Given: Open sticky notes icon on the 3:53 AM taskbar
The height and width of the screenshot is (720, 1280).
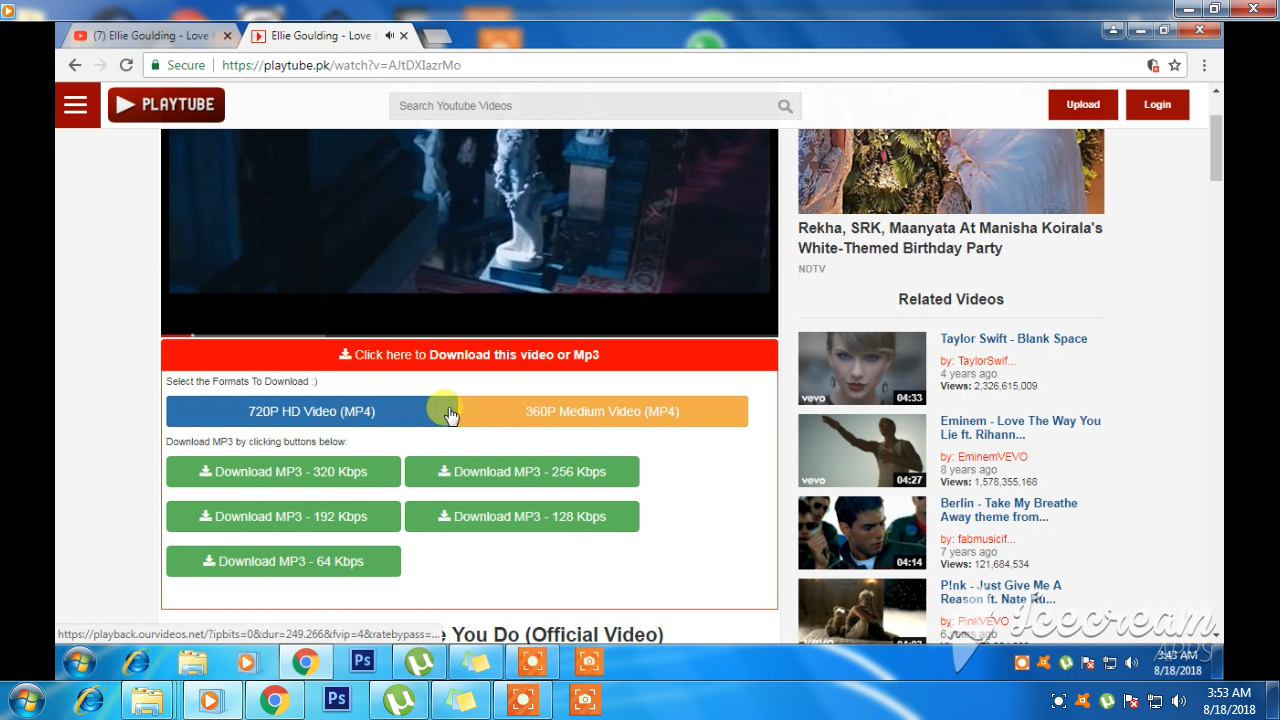Looking at the screenshot, I should tap(461, 700).
